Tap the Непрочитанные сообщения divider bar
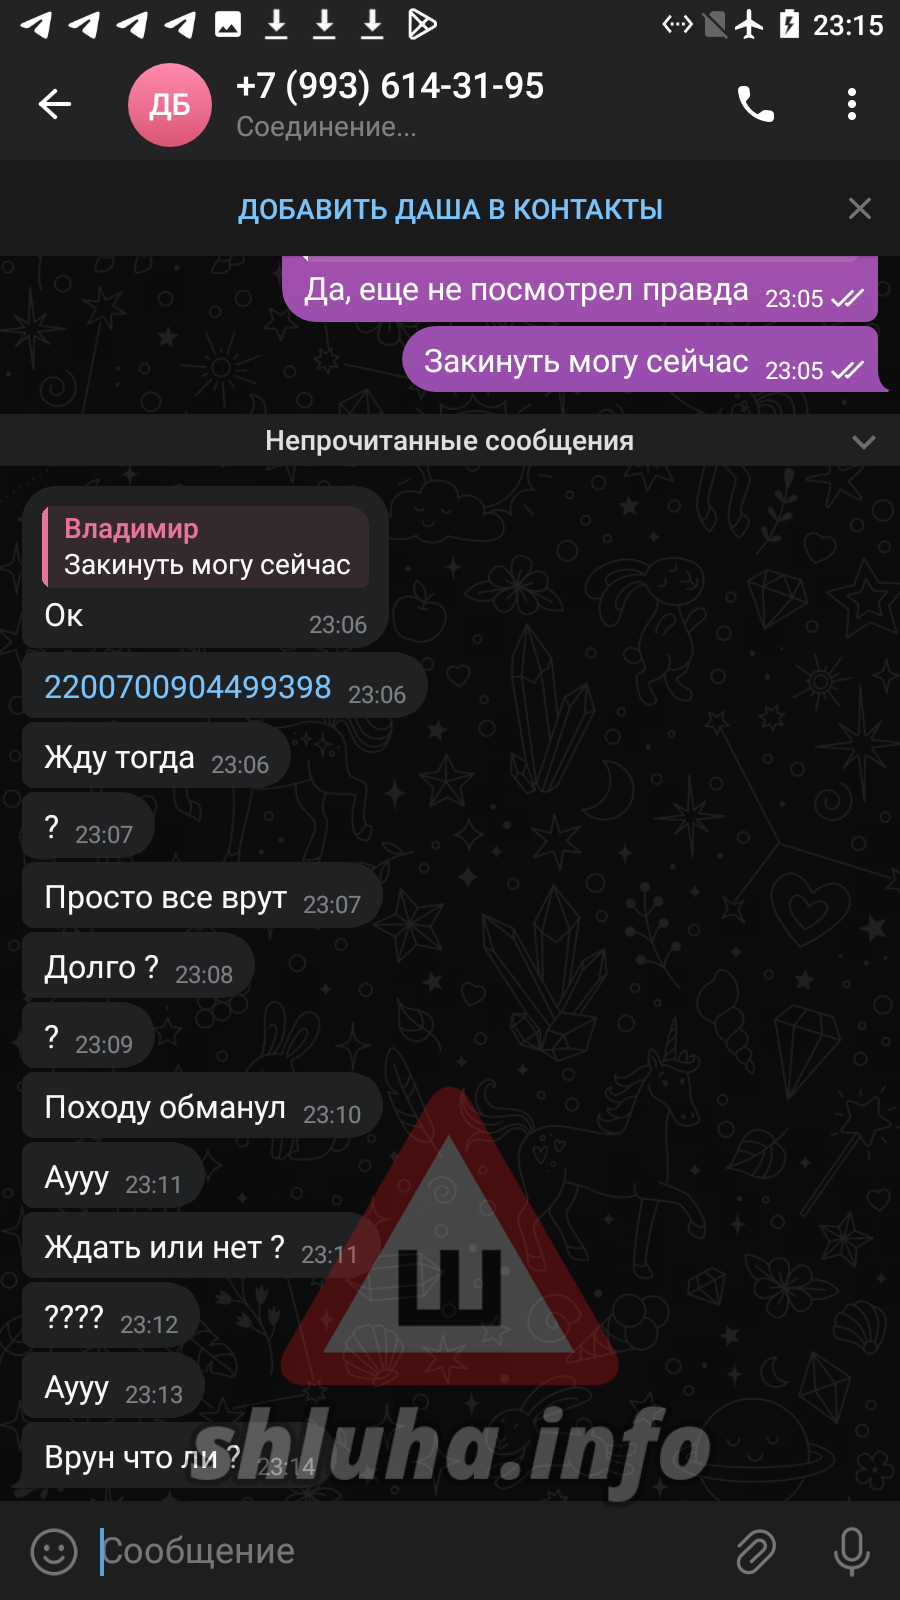The image size is (900, 1600). pyautogui.click(x=450, y=441)
